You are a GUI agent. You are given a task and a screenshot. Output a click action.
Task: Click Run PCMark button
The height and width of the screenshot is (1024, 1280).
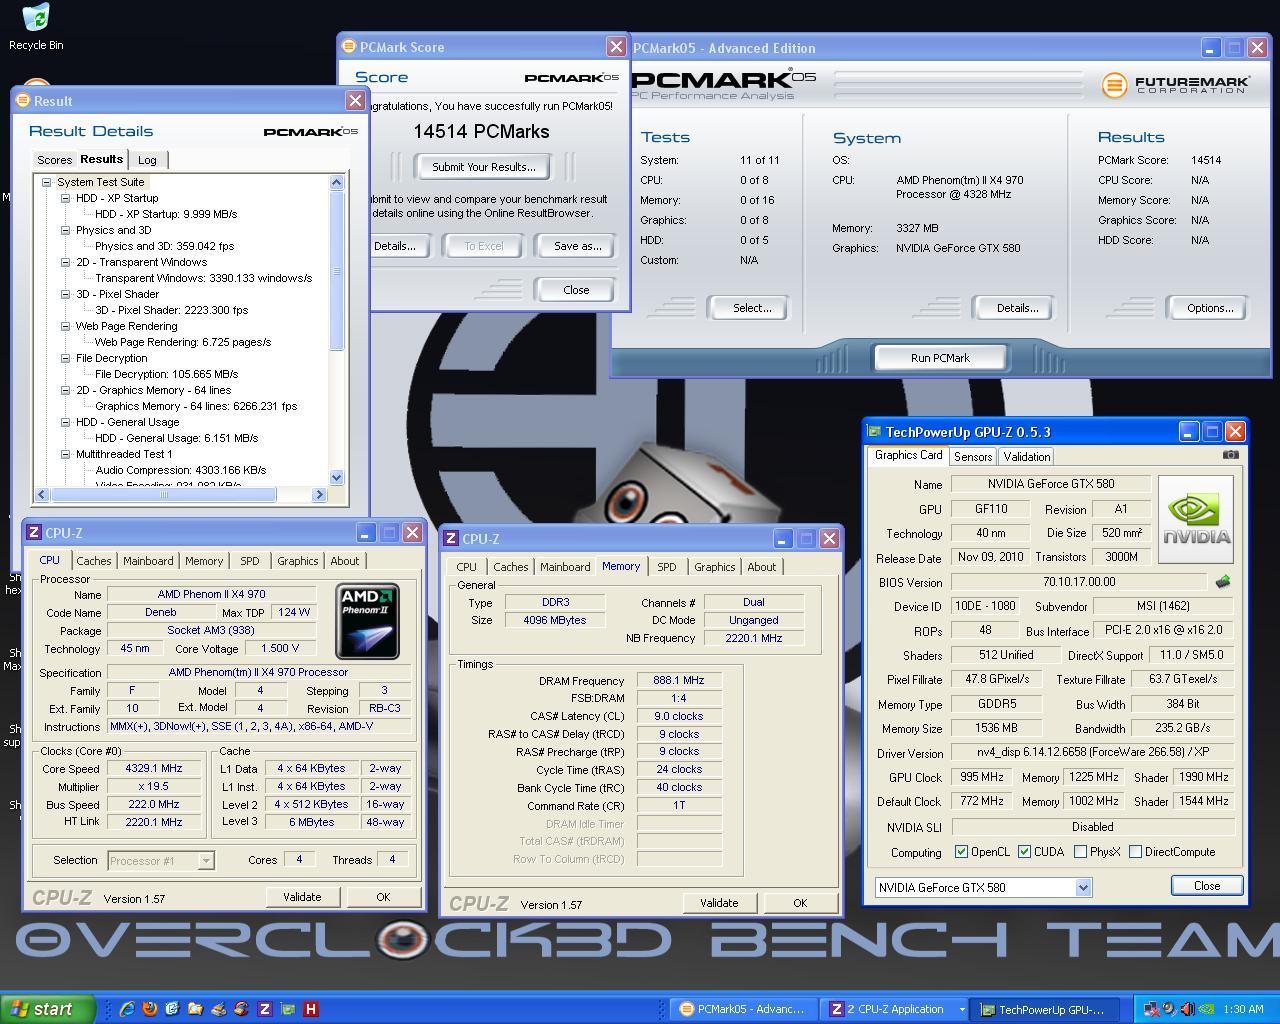940,358
